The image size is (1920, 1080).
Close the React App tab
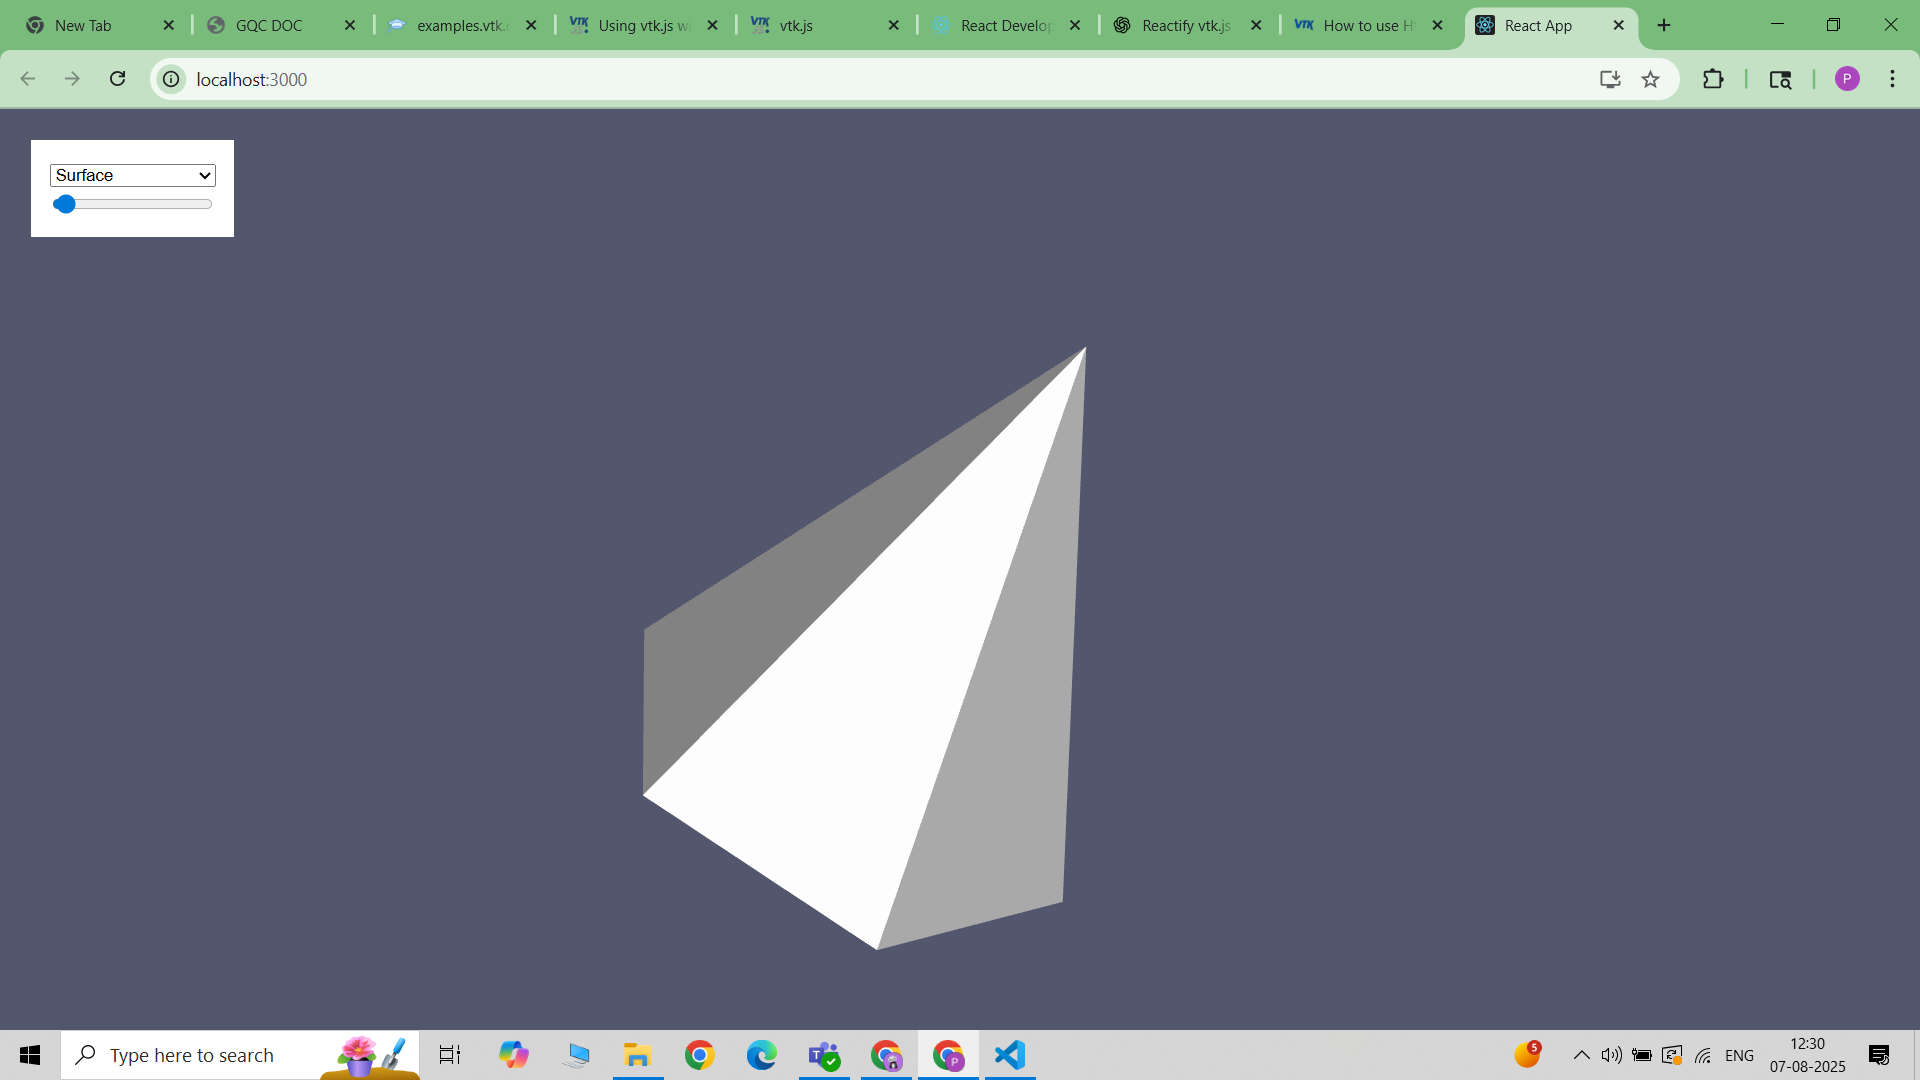(1618, 25)
